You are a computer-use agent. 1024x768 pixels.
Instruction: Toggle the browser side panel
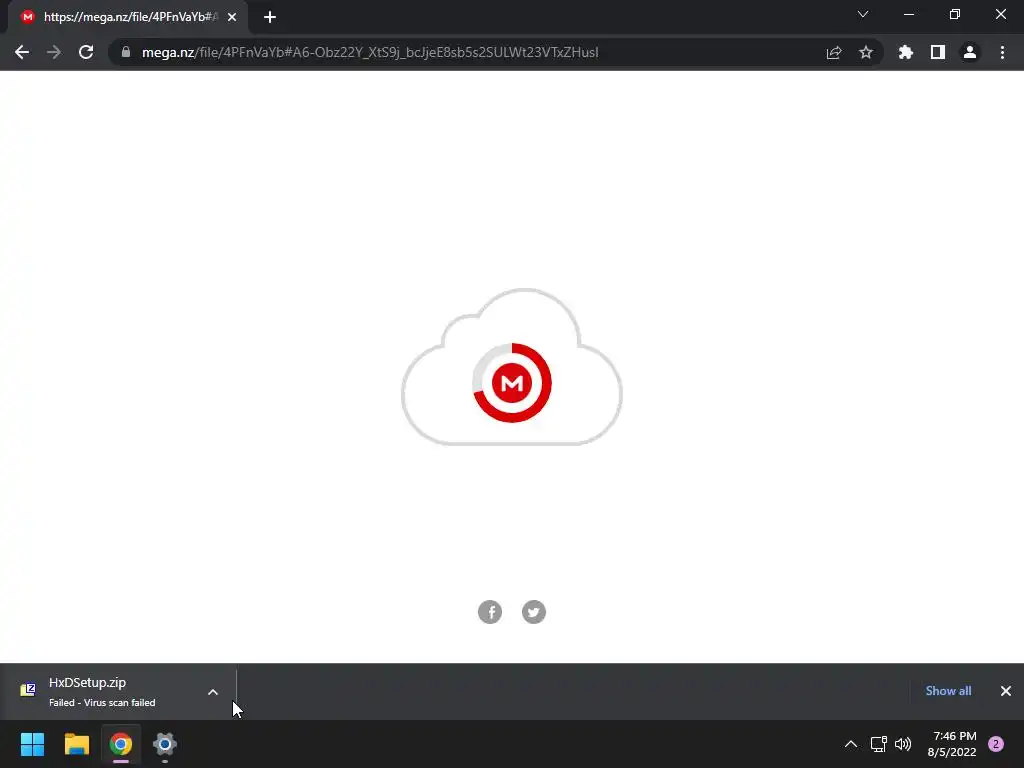click(938, 52)
